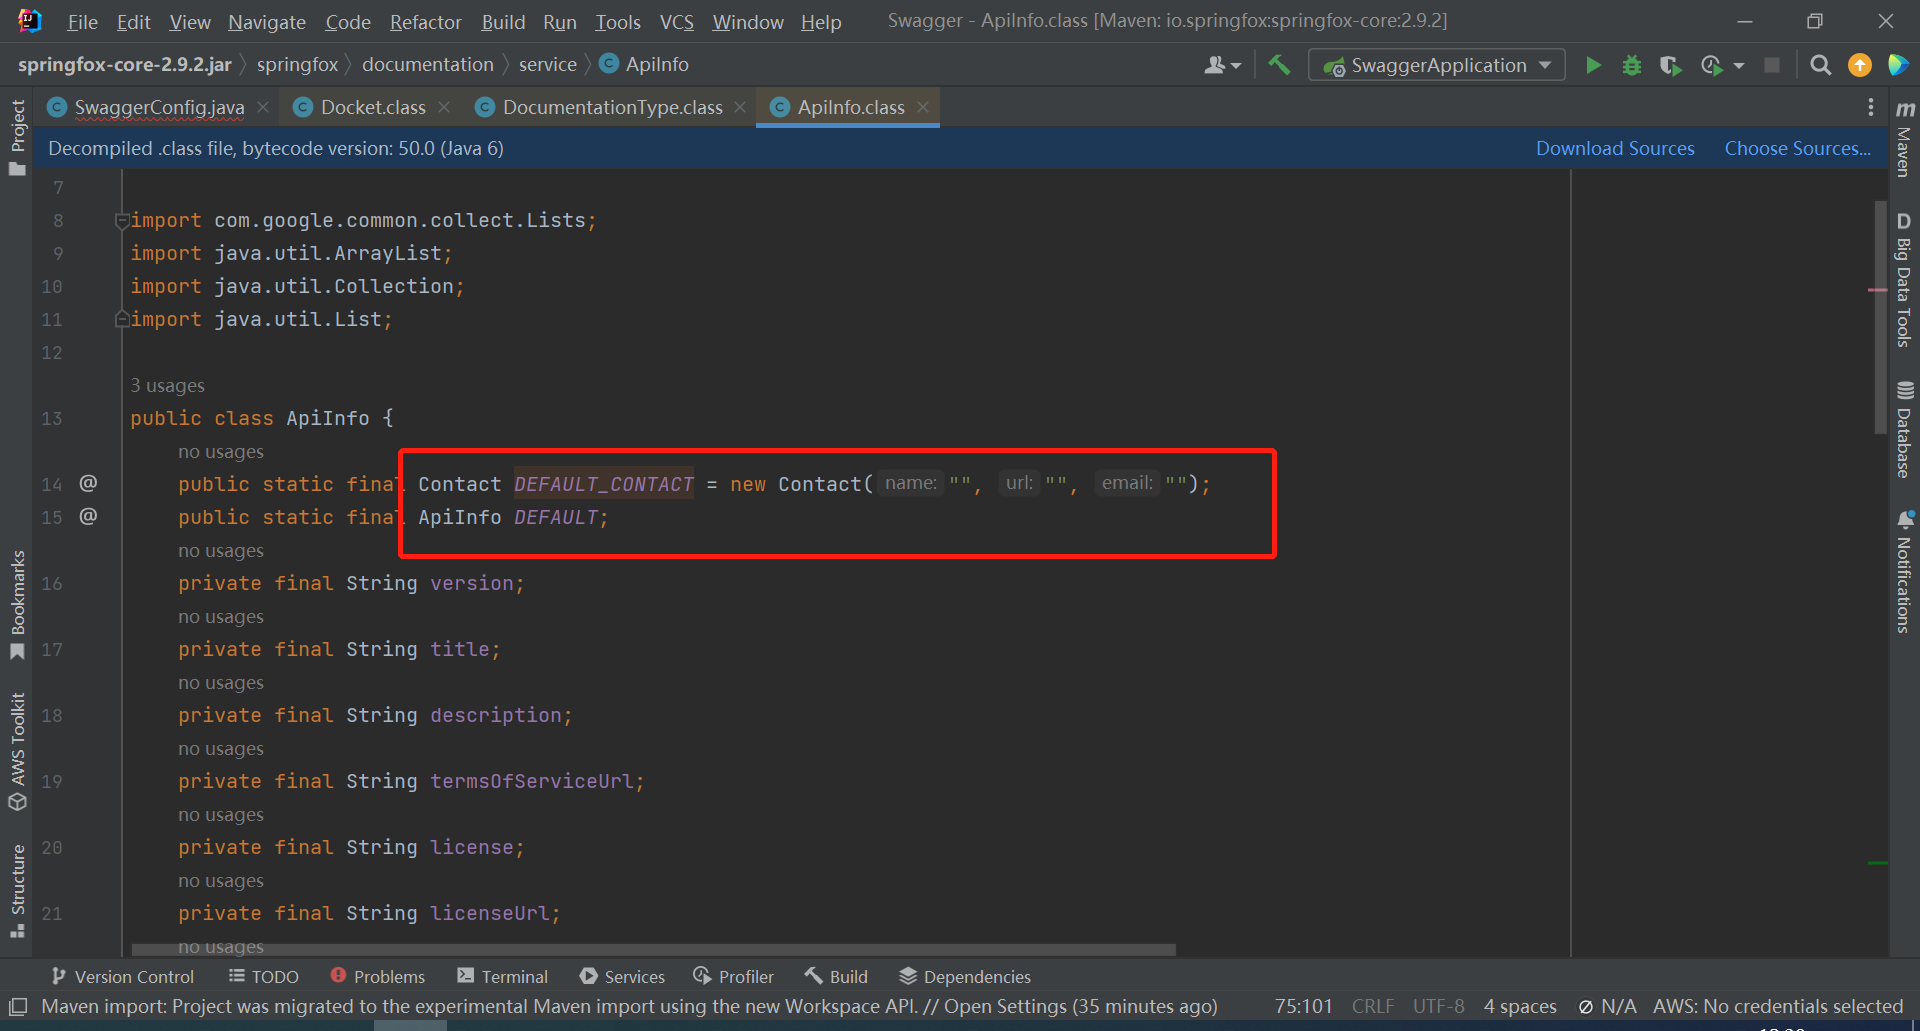Open the Project tool window
The width and height of the screenshot is (1920, 1031).
point(17,137)
